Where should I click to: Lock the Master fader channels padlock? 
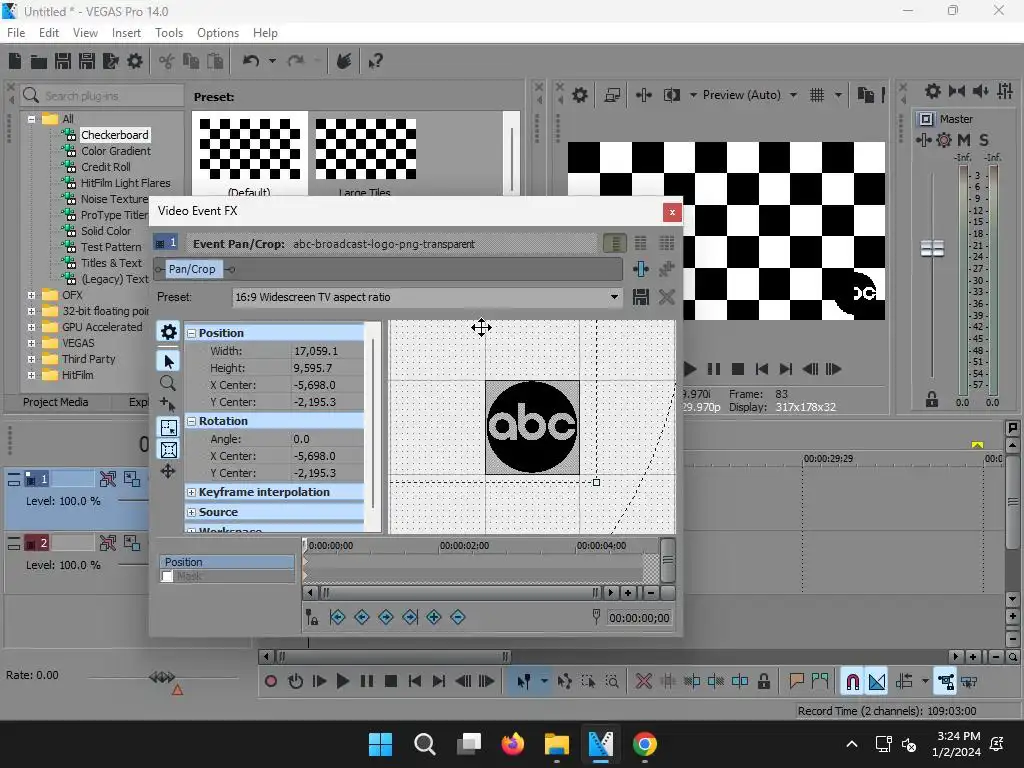pos(932,399)
